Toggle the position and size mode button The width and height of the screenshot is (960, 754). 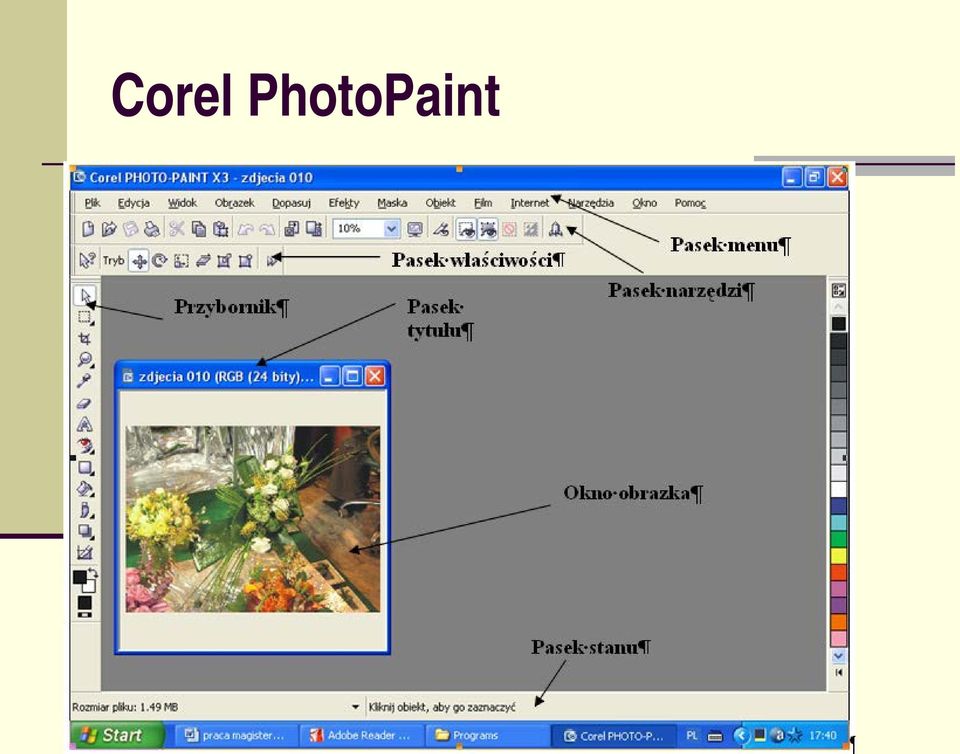tap(139, 261)
